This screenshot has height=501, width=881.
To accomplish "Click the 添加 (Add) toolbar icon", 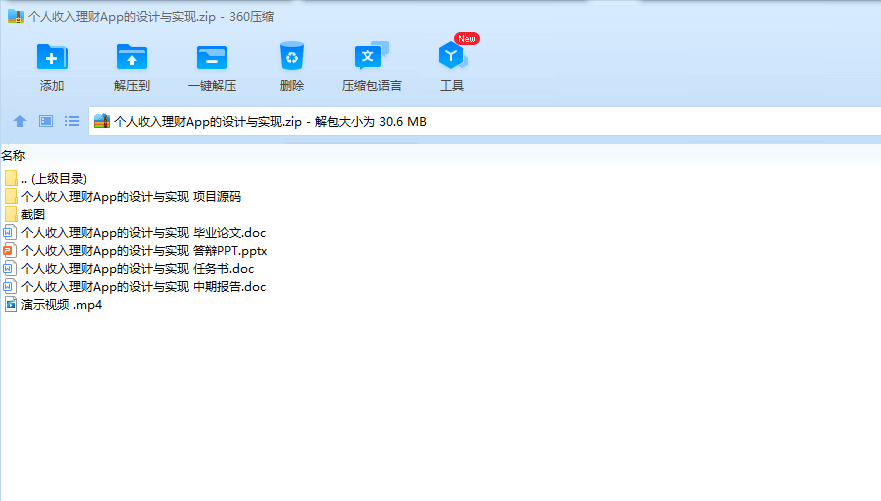I will point(52,57).
